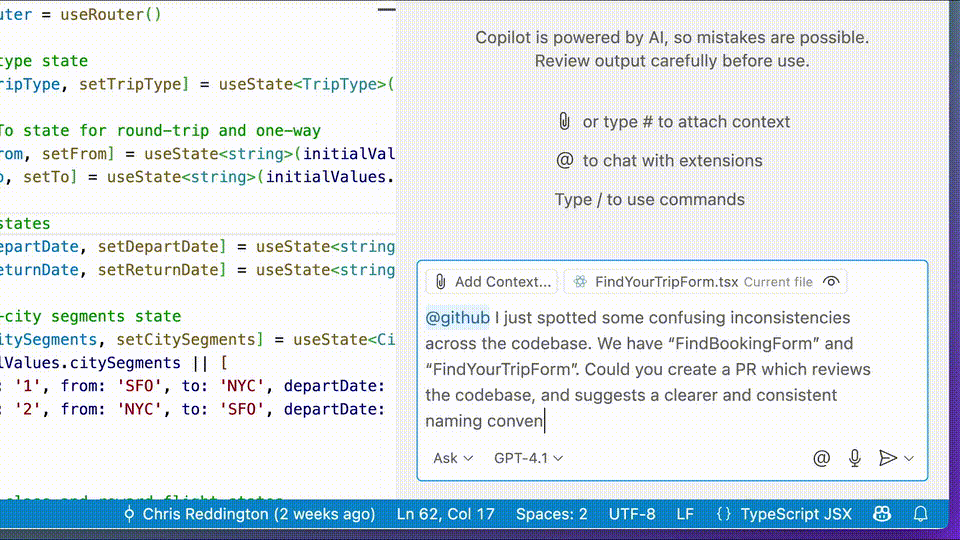Click the Add Context button
The width and height of the screenshot is (960, 540).
coord(492,282)
